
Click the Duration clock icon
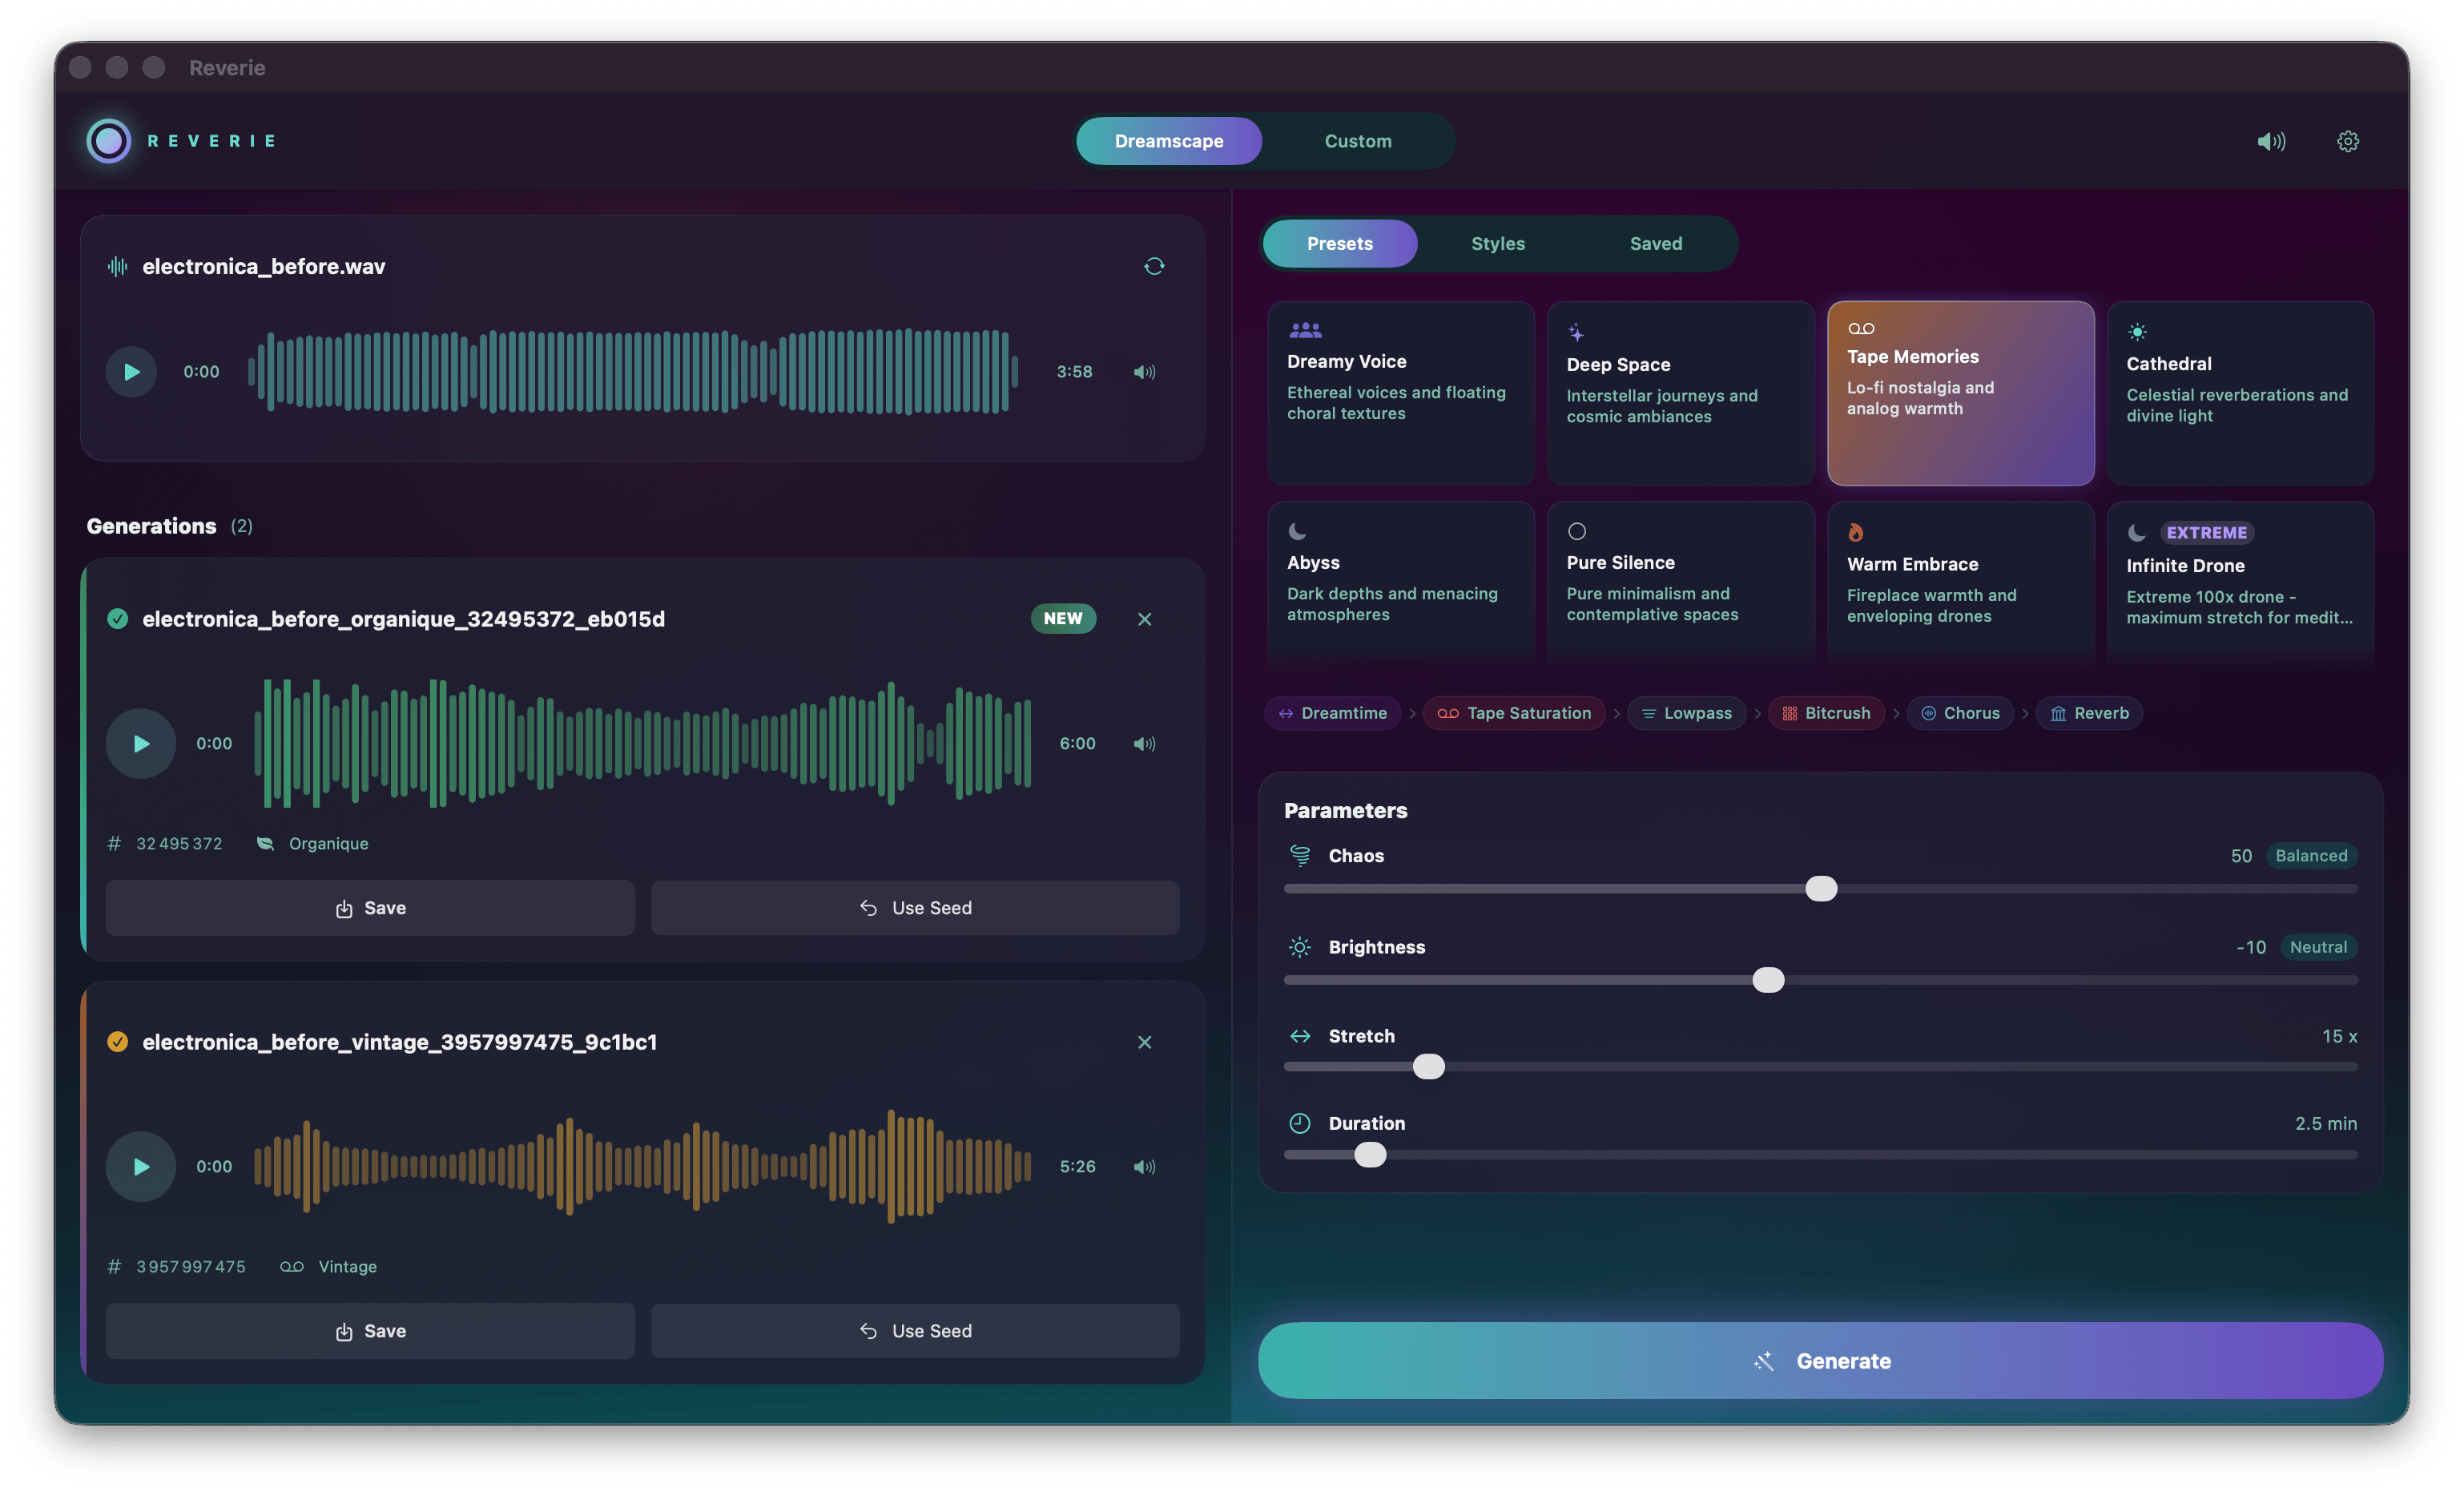[1299, 1123]
